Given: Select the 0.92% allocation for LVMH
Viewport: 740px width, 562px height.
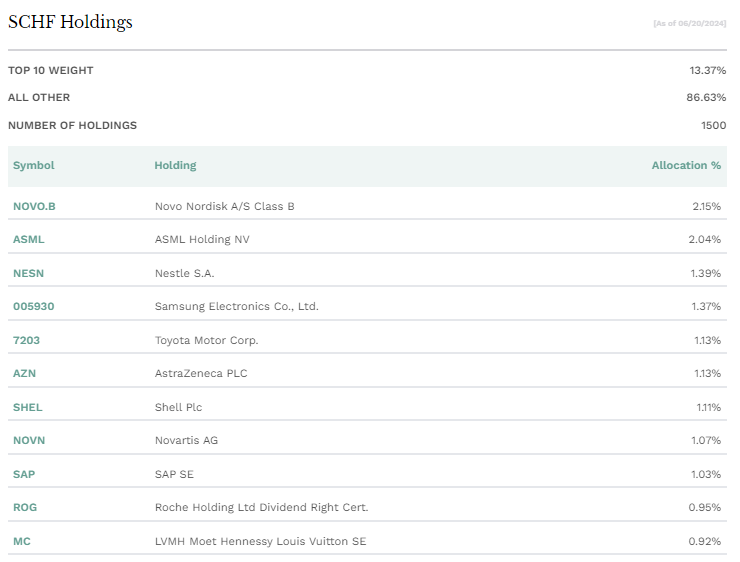Looking at the screenshot, I should (705, 541).
